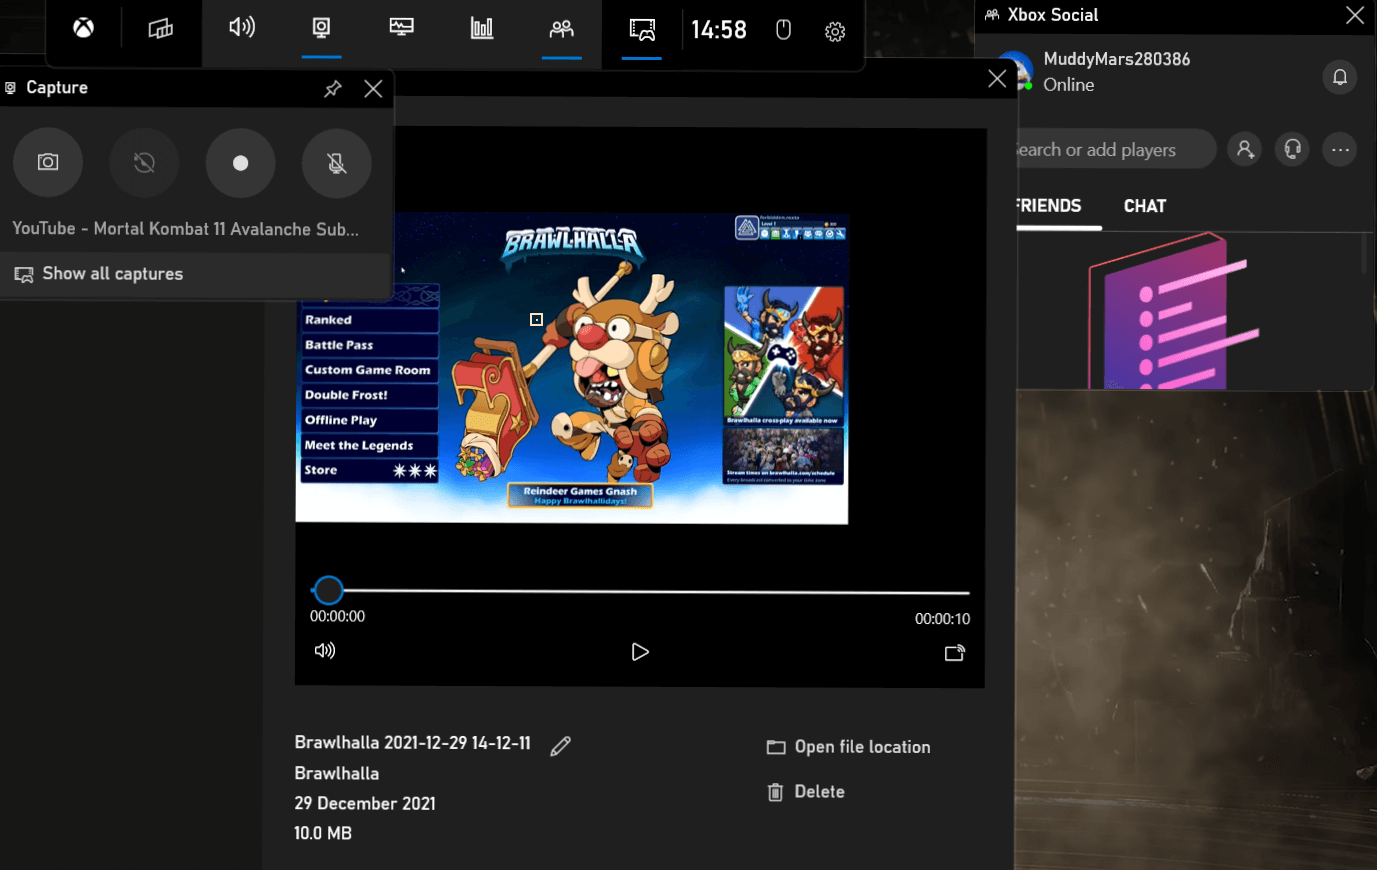Click the Xbox home button

(83, 28)
